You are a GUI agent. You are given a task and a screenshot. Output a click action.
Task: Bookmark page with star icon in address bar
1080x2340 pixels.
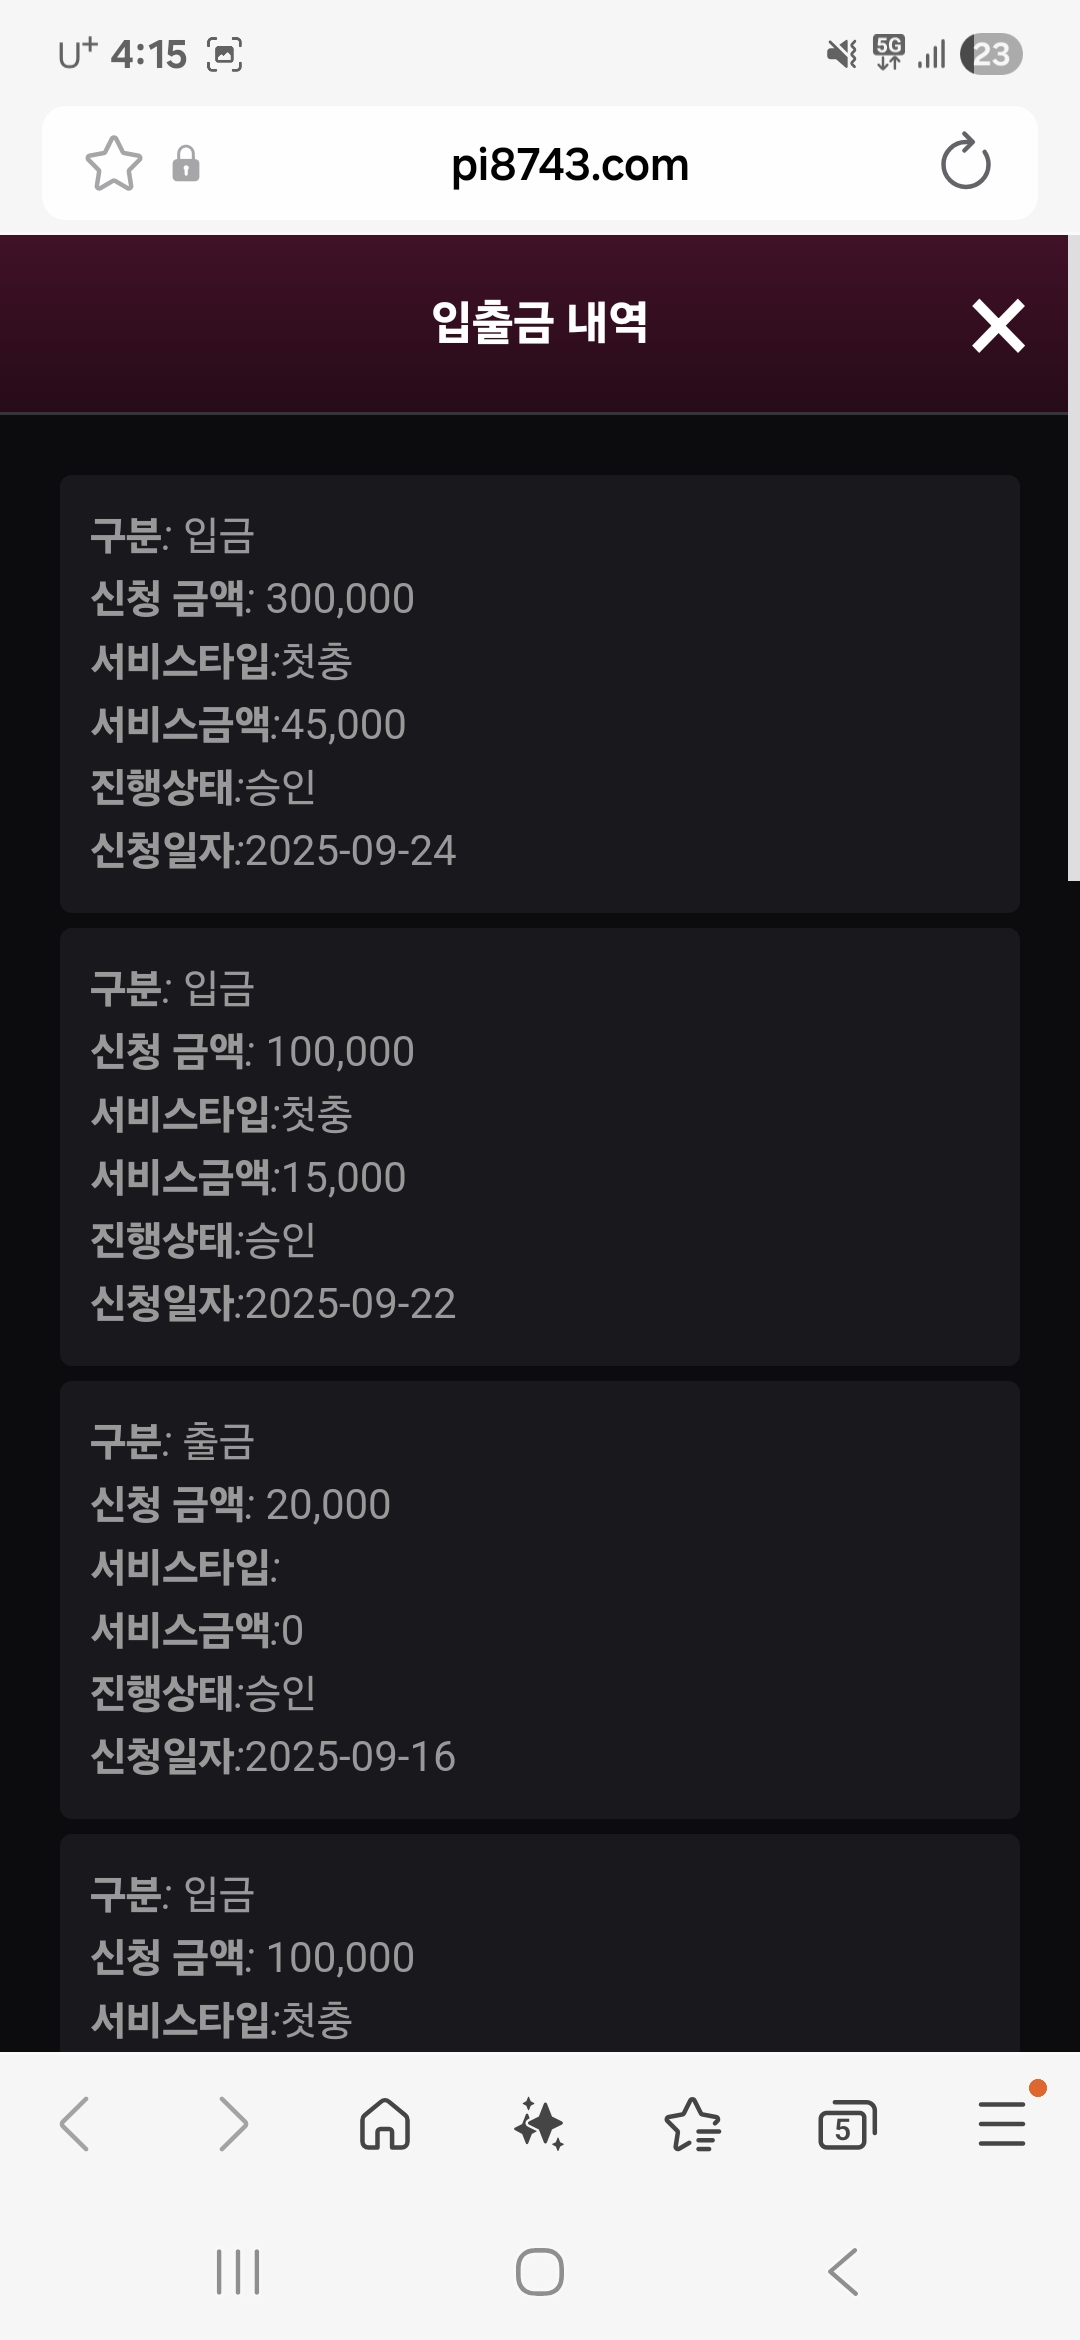tap(114, 164)
